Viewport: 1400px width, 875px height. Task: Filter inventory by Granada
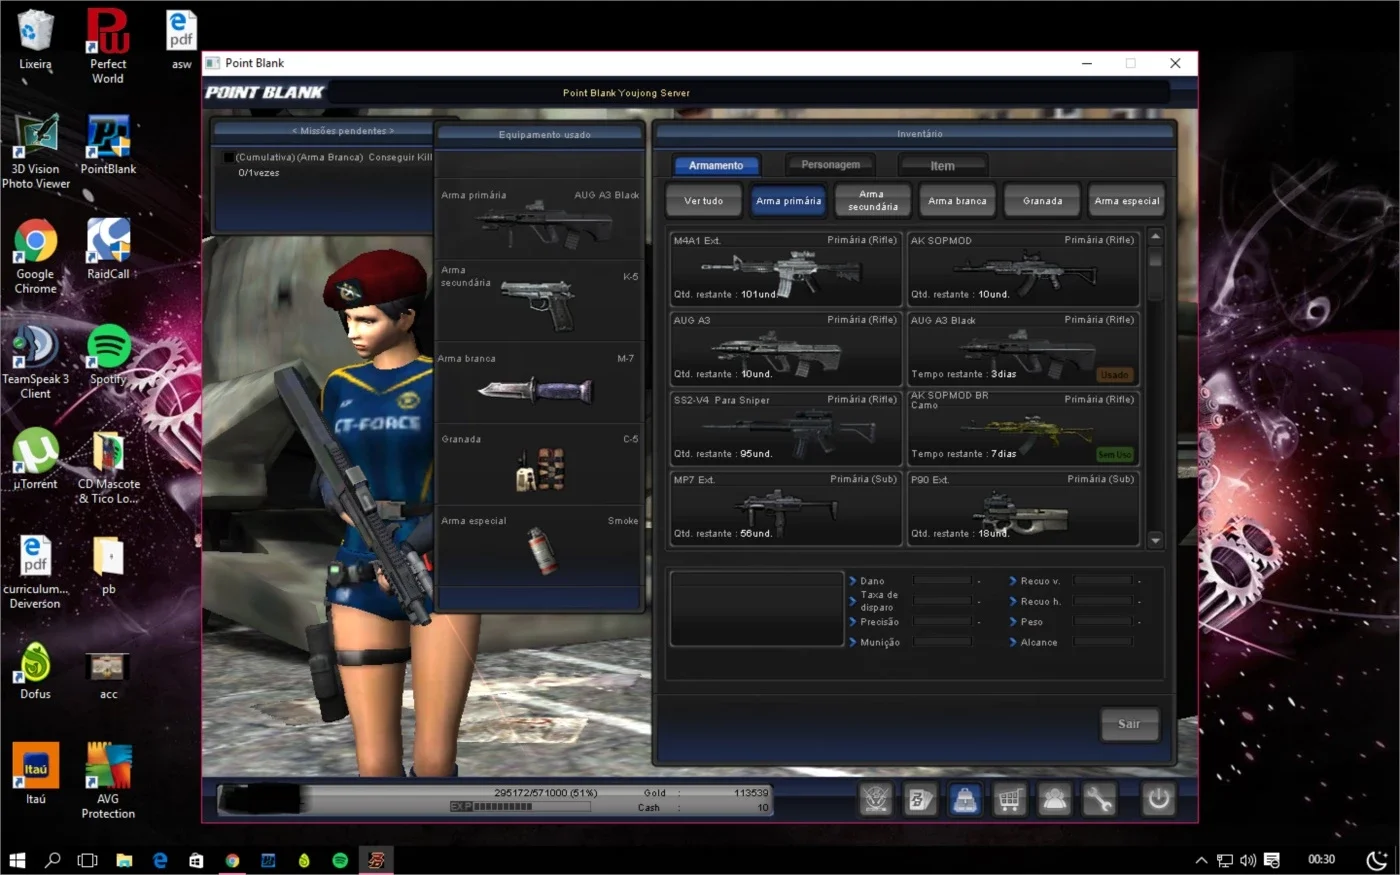(1042, 200)
